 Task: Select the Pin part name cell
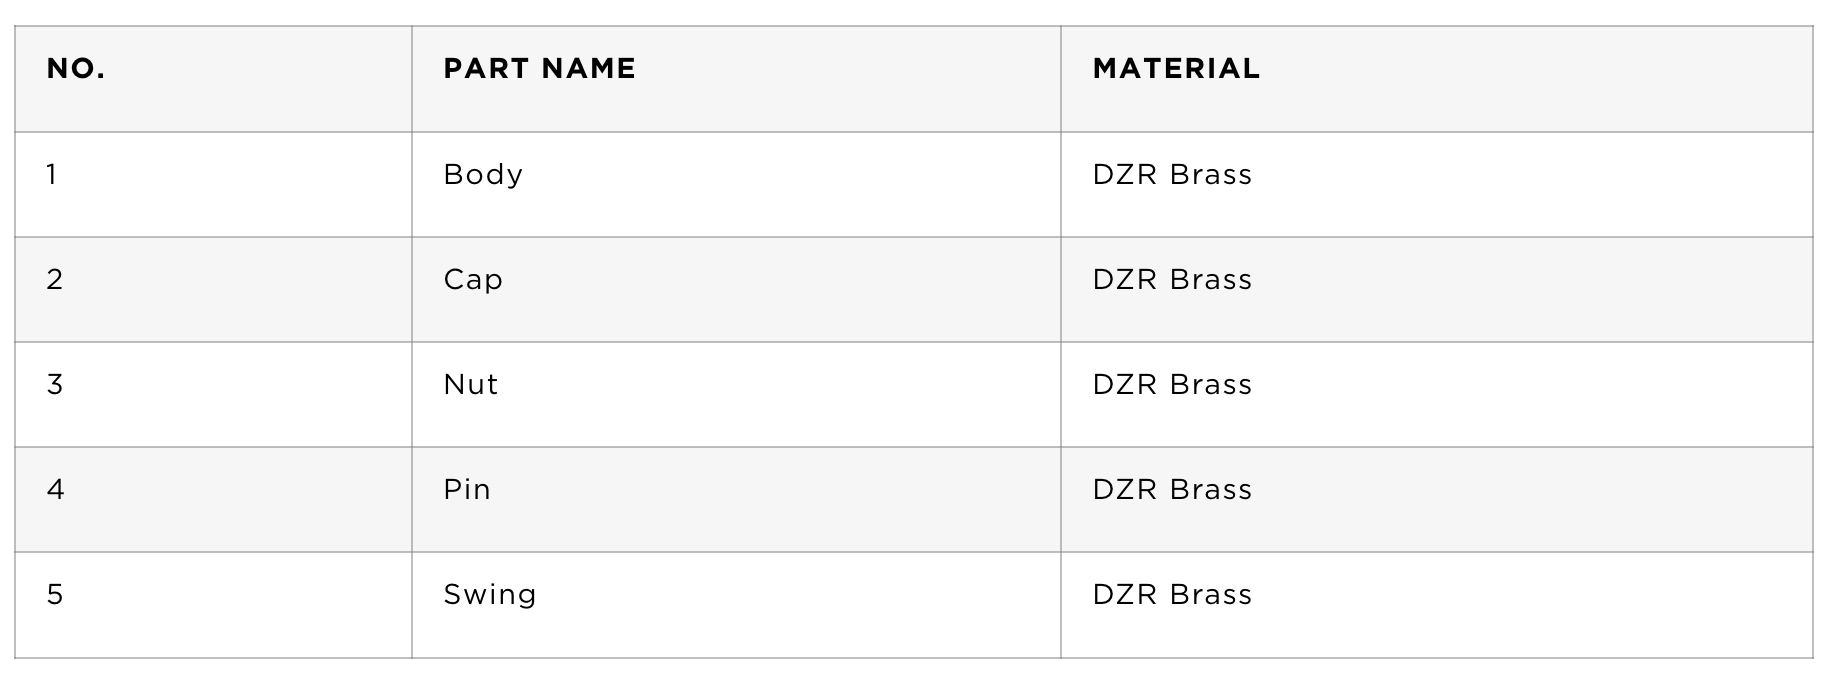[736, 499]
